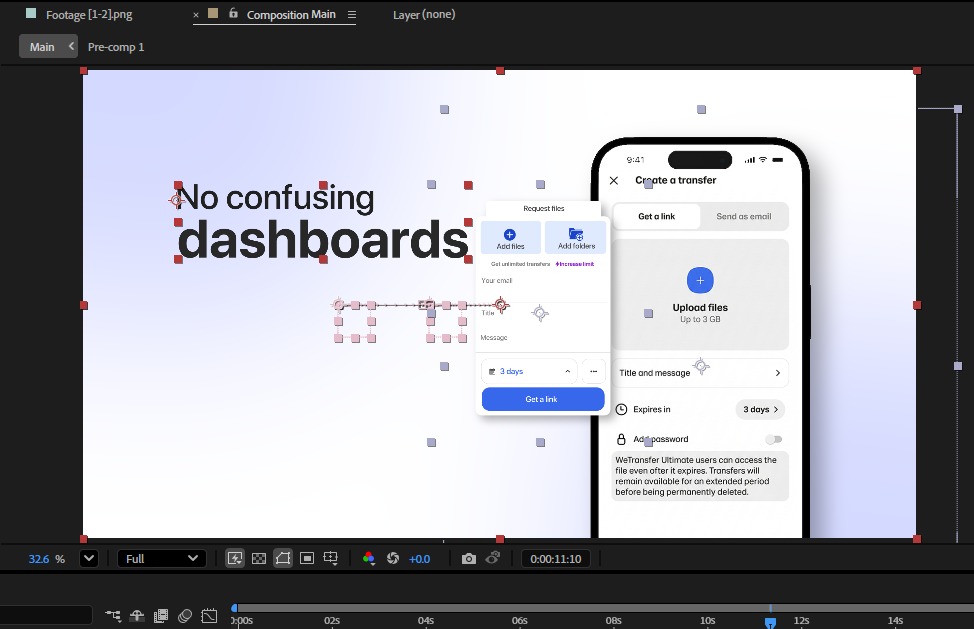This screenshot has width=974, height=629.
Task: Take snapshot with the camera icon
Action: point(469,559)
